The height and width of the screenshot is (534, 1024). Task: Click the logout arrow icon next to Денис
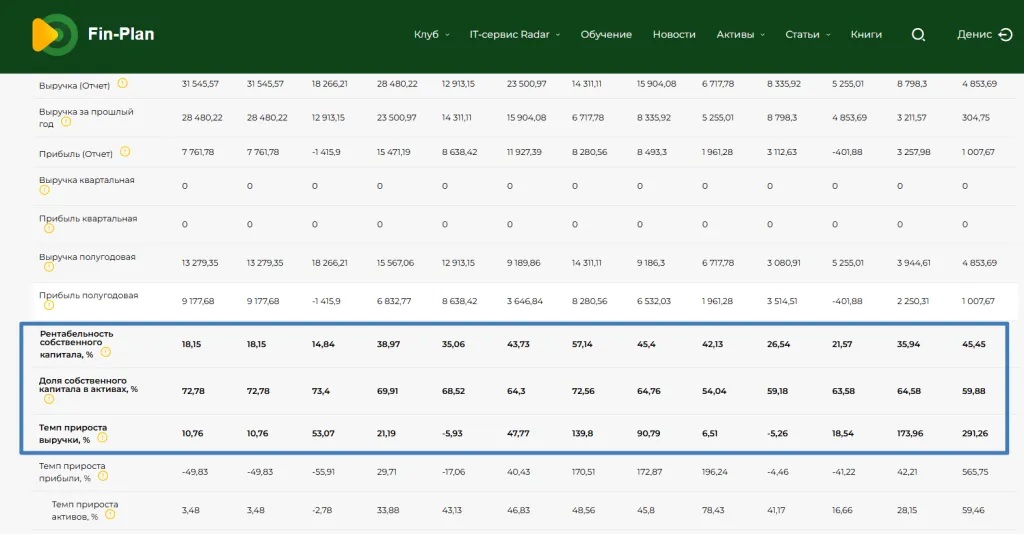(1005, 34)
